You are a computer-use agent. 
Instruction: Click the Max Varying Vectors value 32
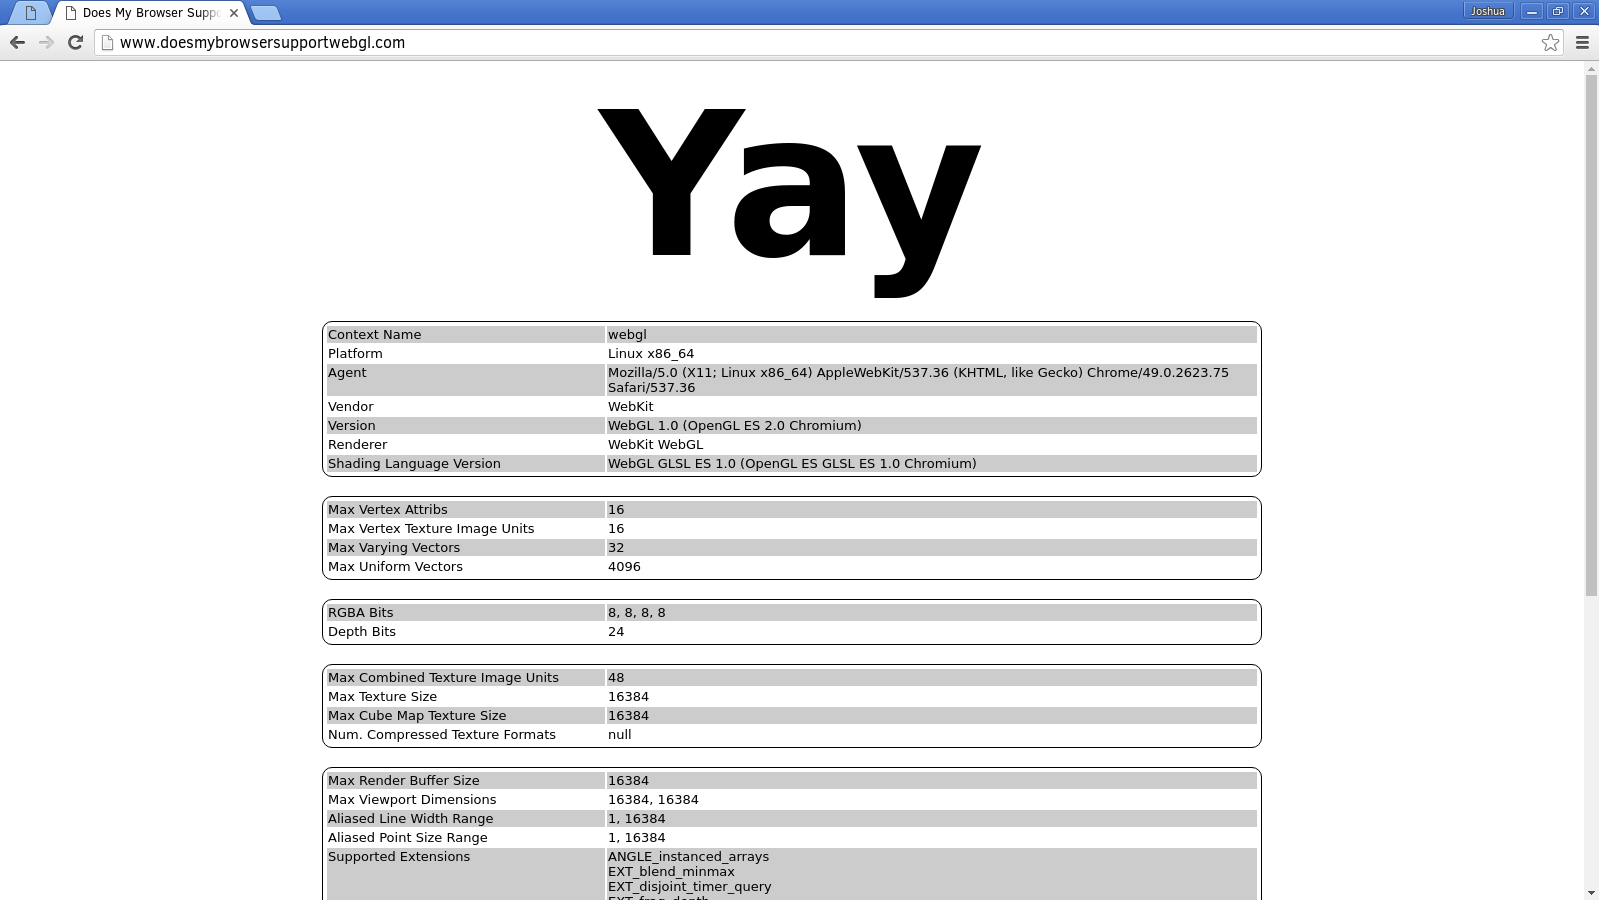[616, 547]
